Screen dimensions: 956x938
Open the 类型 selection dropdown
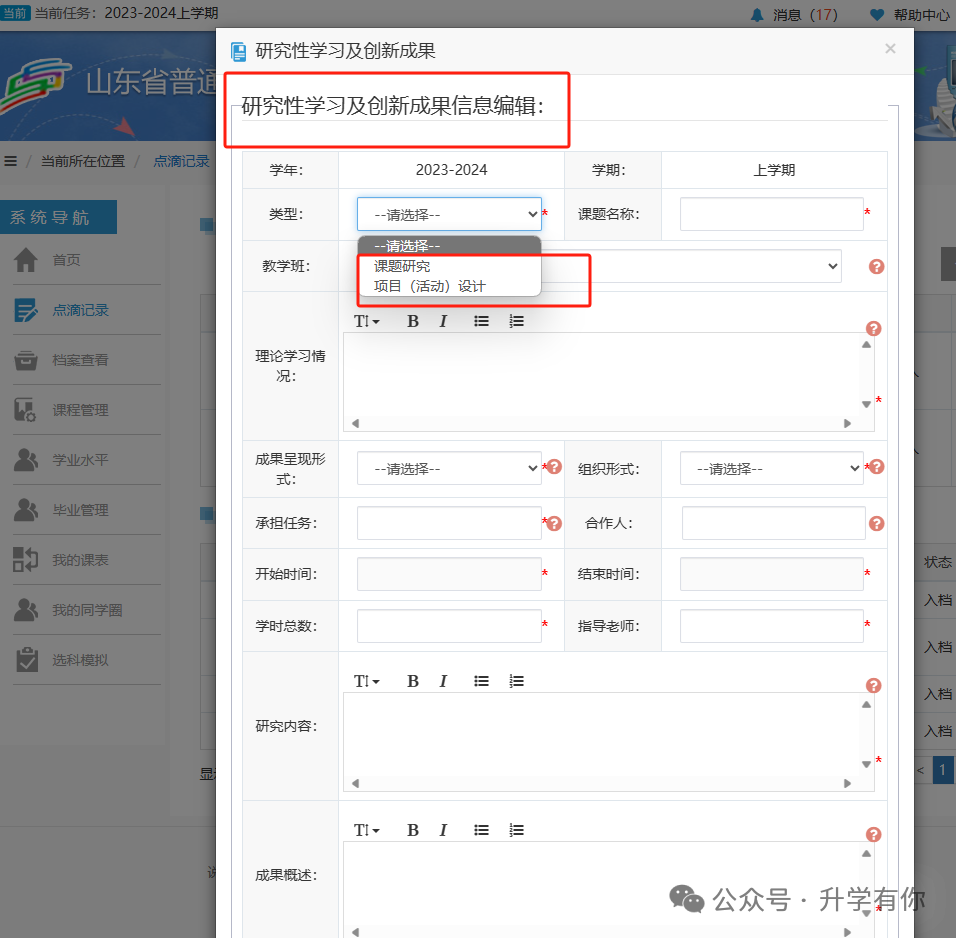[448, 213]
